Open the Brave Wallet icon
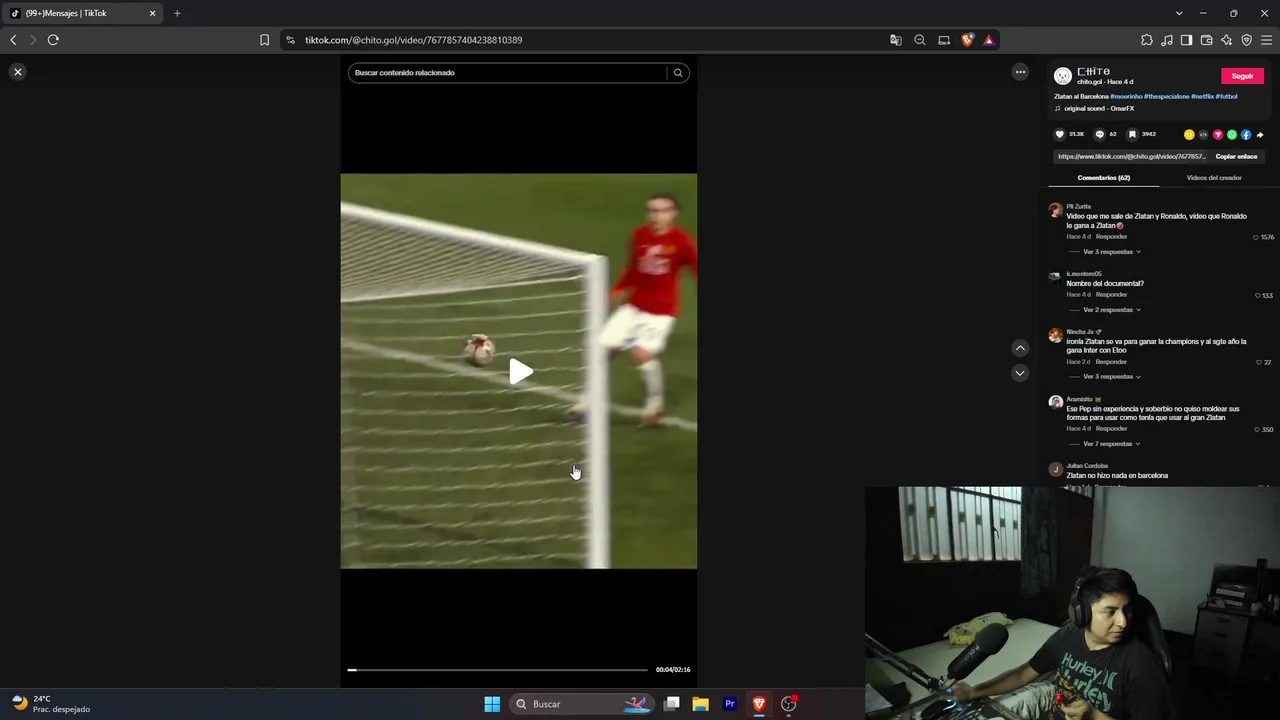The width and height of the screenshot is (1280, 720). (1206, 40)
